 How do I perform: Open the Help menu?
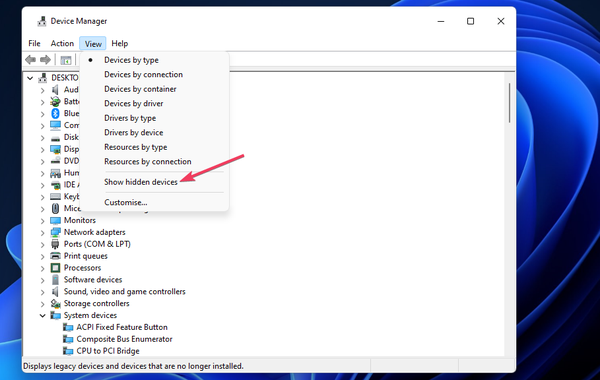pos(120,44)
